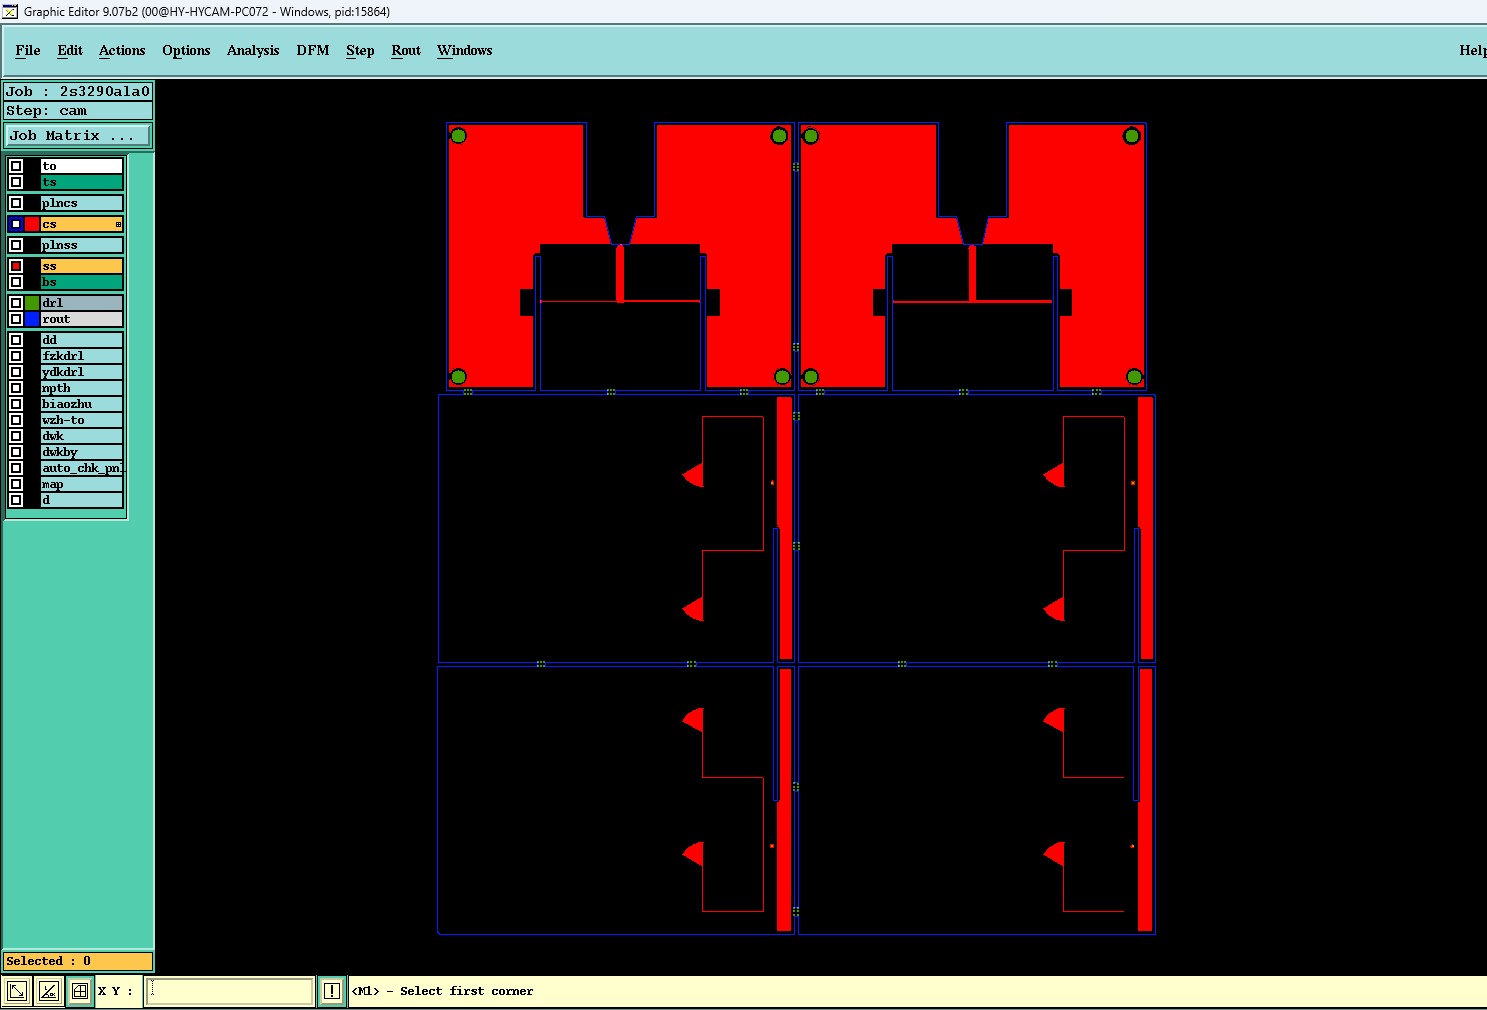Toggle the 'plncs' layer display checkbox
Viewport: 1487px width, 1010px height.
[x=16, y=203]
